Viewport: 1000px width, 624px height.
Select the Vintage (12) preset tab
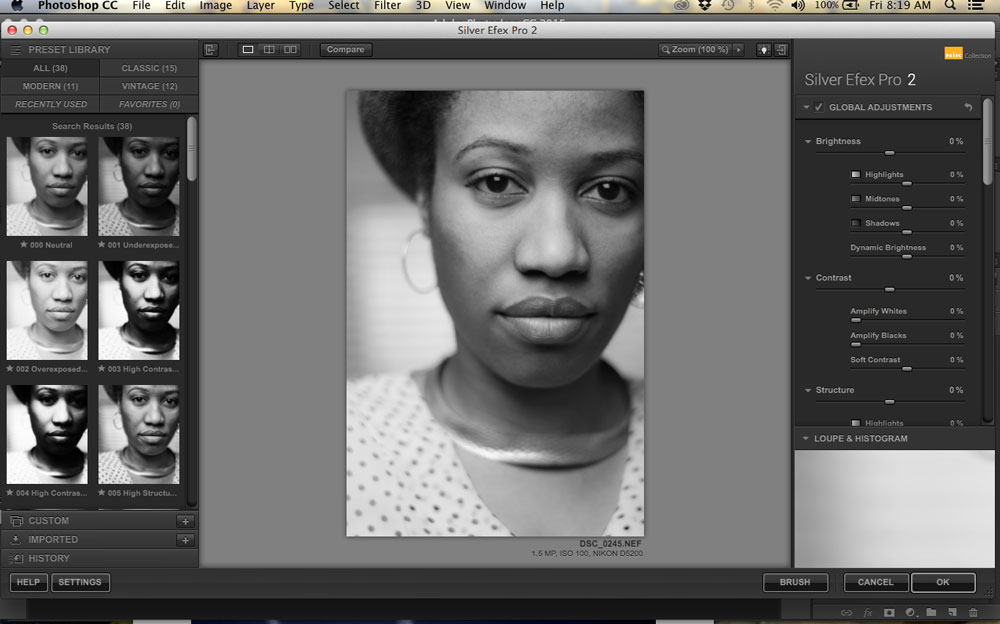pyautogui.click(x=148, y=86)
